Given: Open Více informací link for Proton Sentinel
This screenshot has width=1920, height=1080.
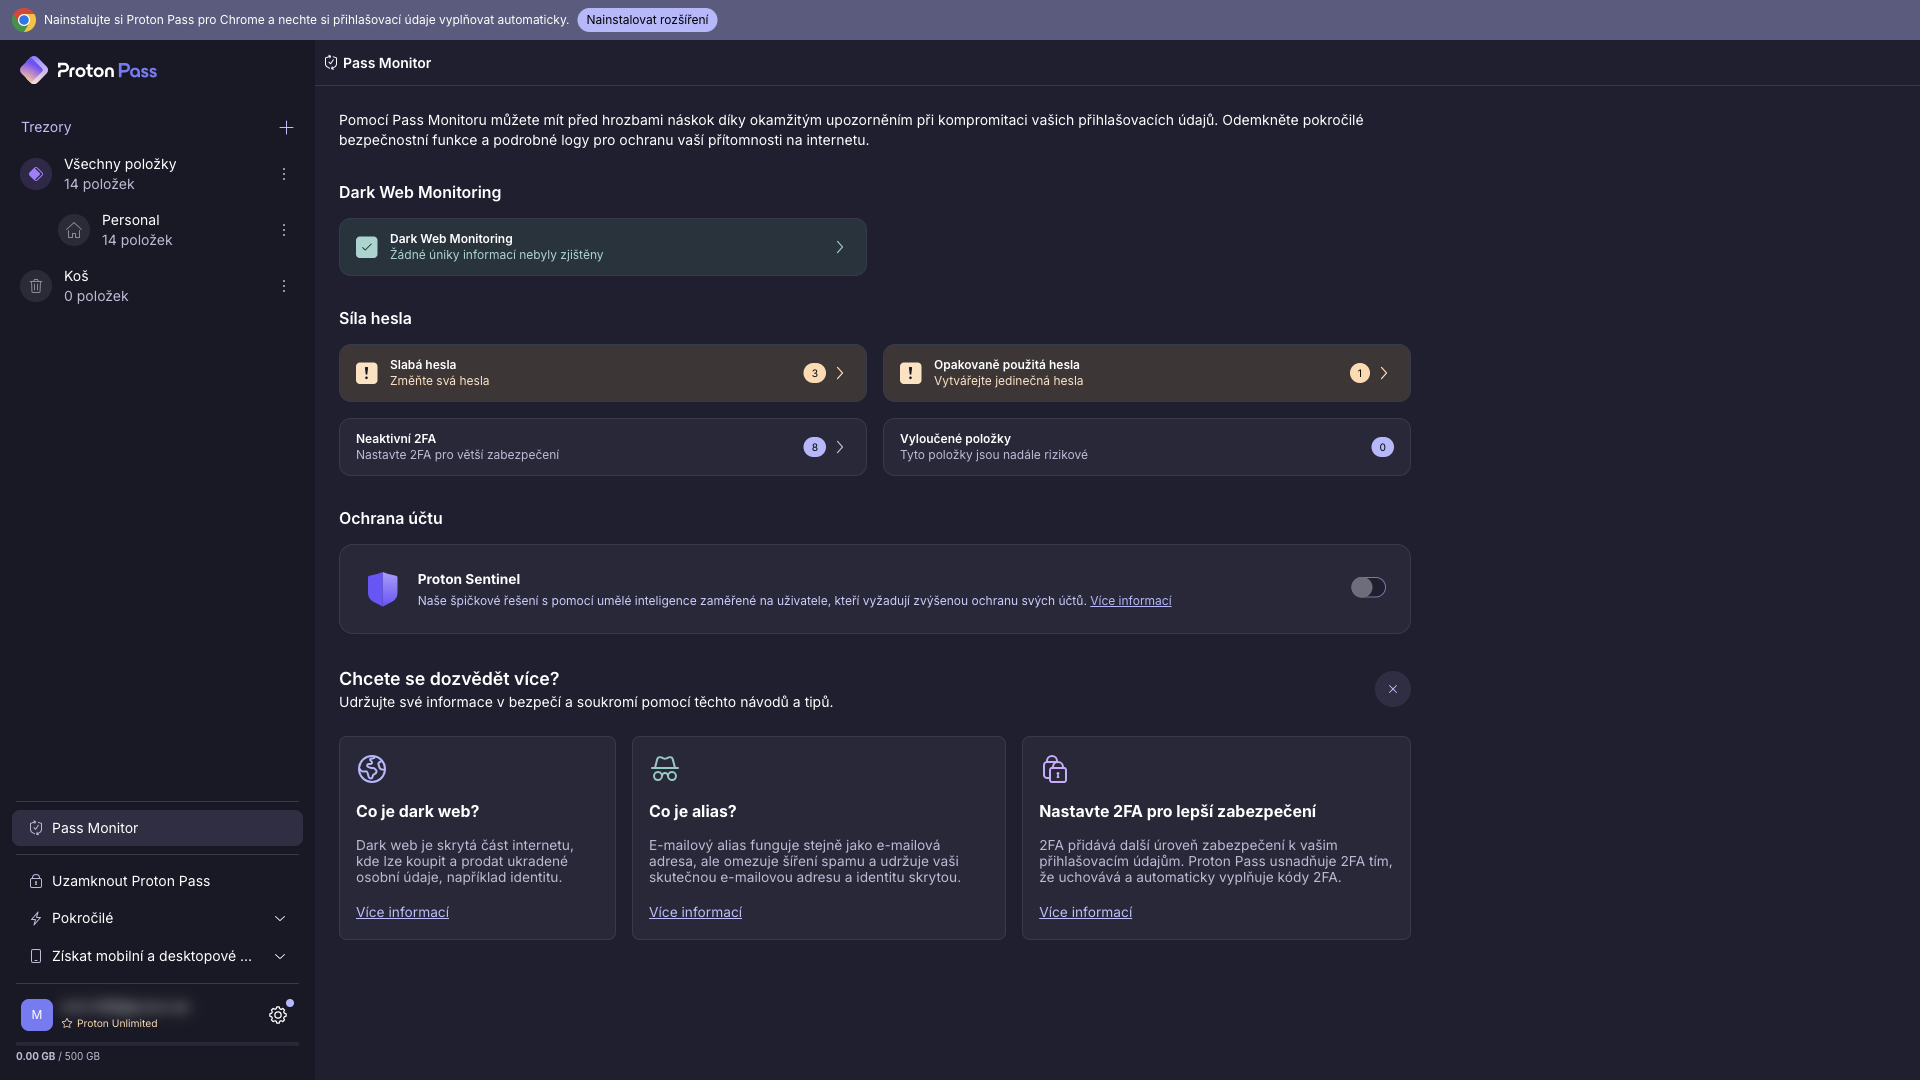Looking at the screenshot, I should pyautogui.click(x=1130, y=601).
